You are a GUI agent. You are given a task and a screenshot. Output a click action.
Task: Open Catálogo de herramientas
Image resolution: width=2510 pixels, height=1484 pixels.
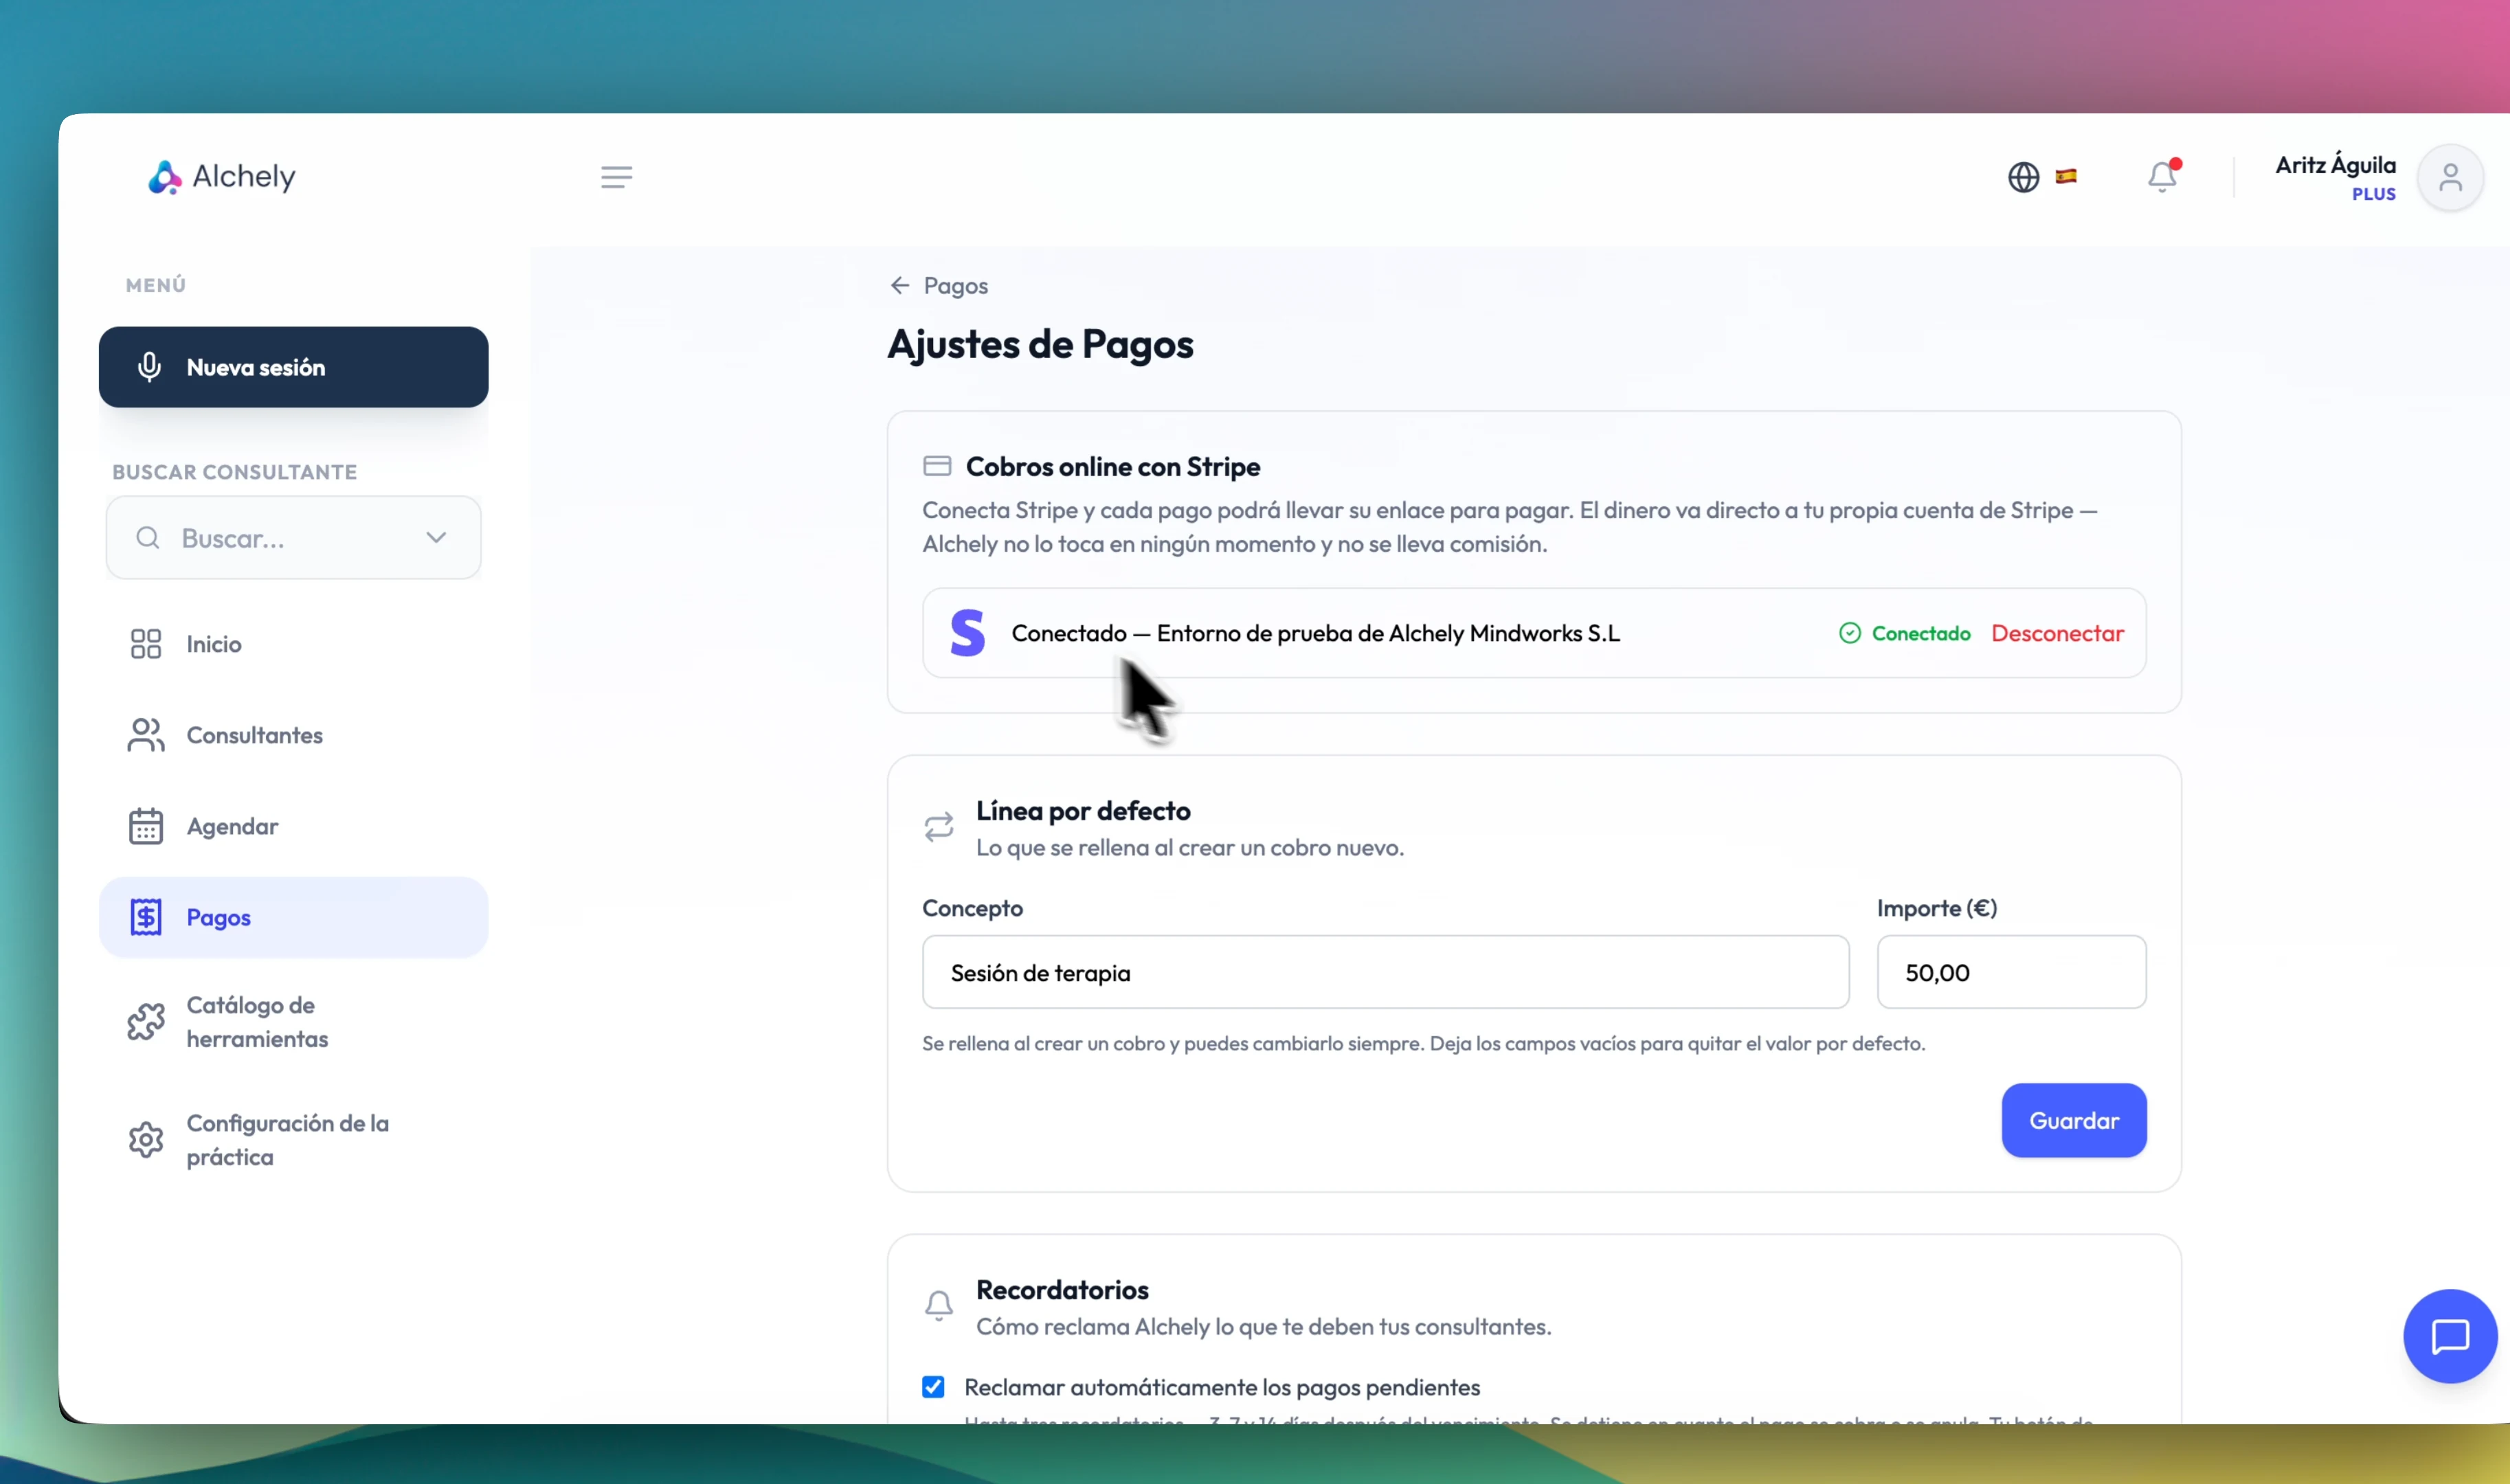coord(293,1022)
